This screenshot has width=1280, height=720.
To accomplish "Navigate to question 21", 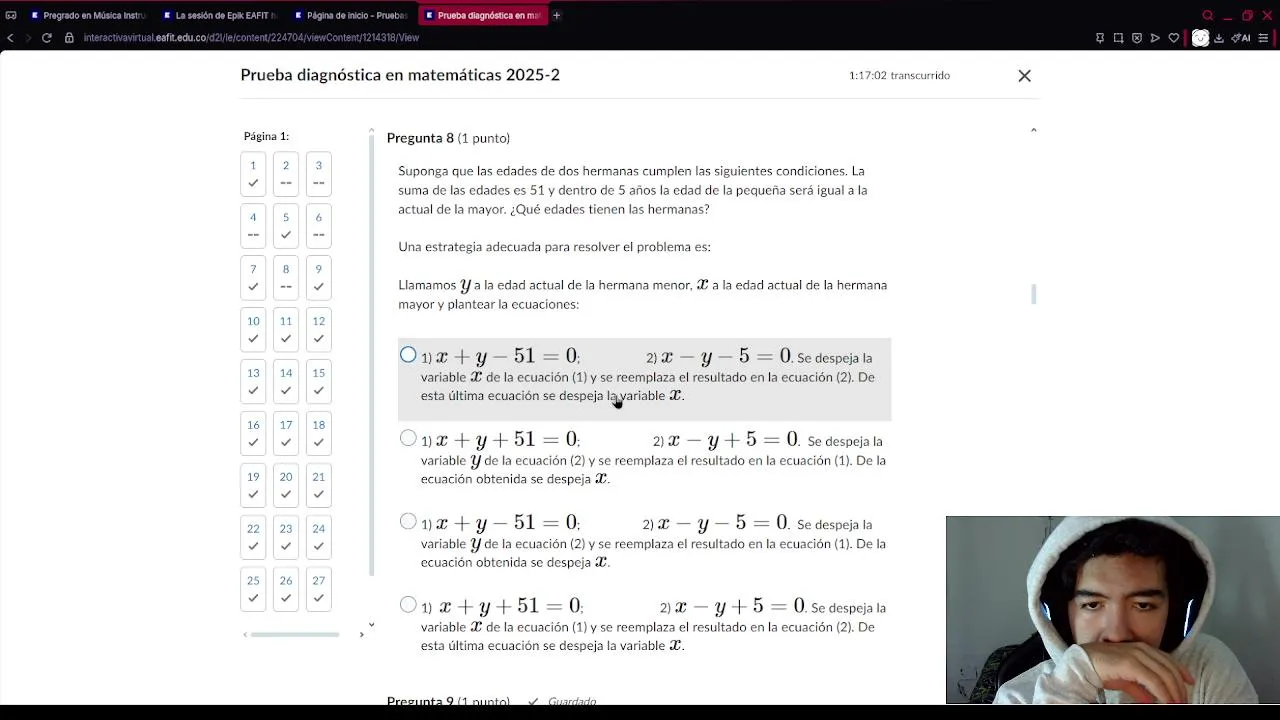I will (319, 486).
